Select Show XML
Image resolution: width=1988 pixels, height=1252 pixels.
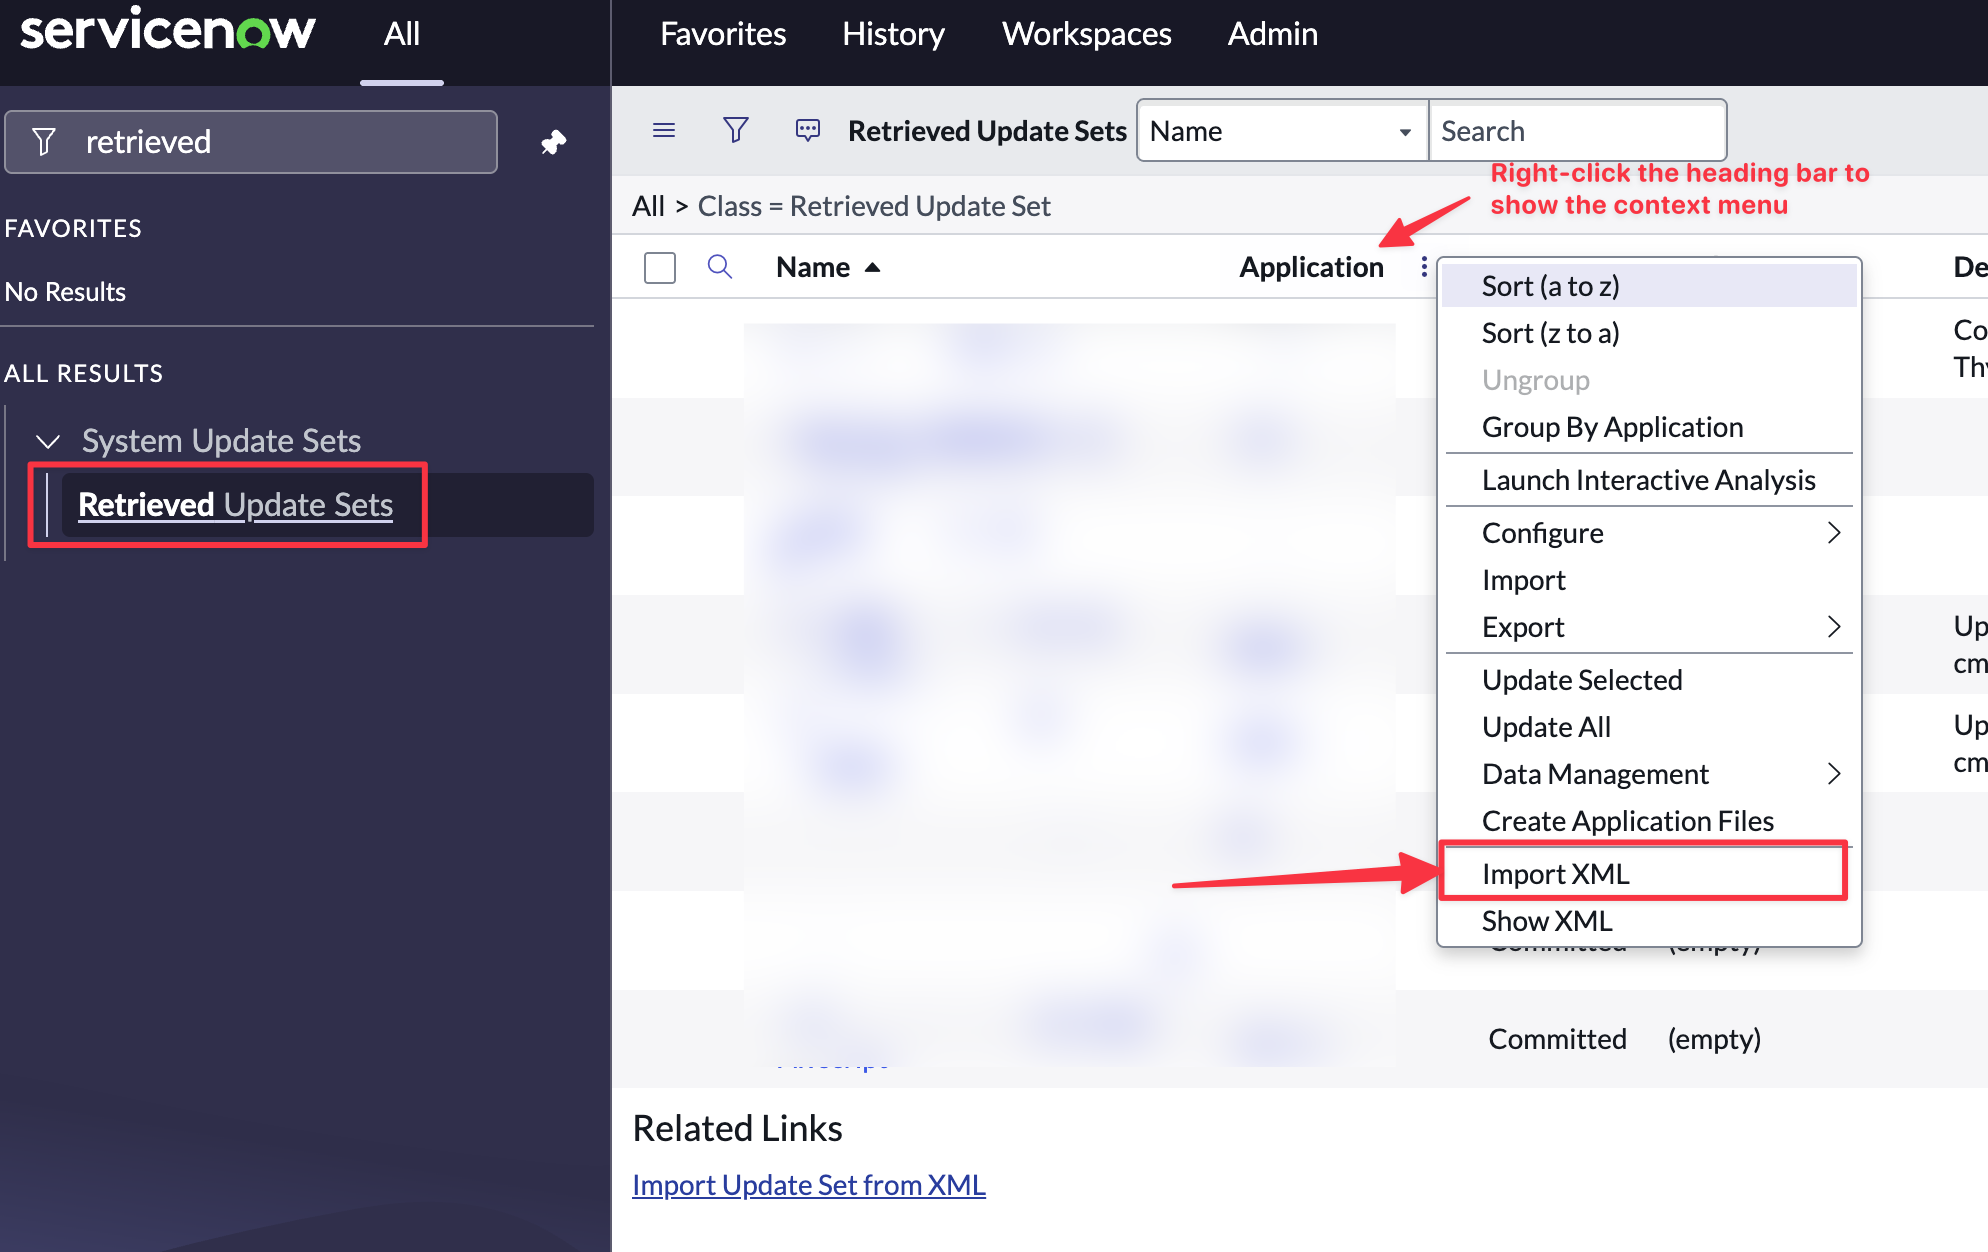pos(1650,921)
